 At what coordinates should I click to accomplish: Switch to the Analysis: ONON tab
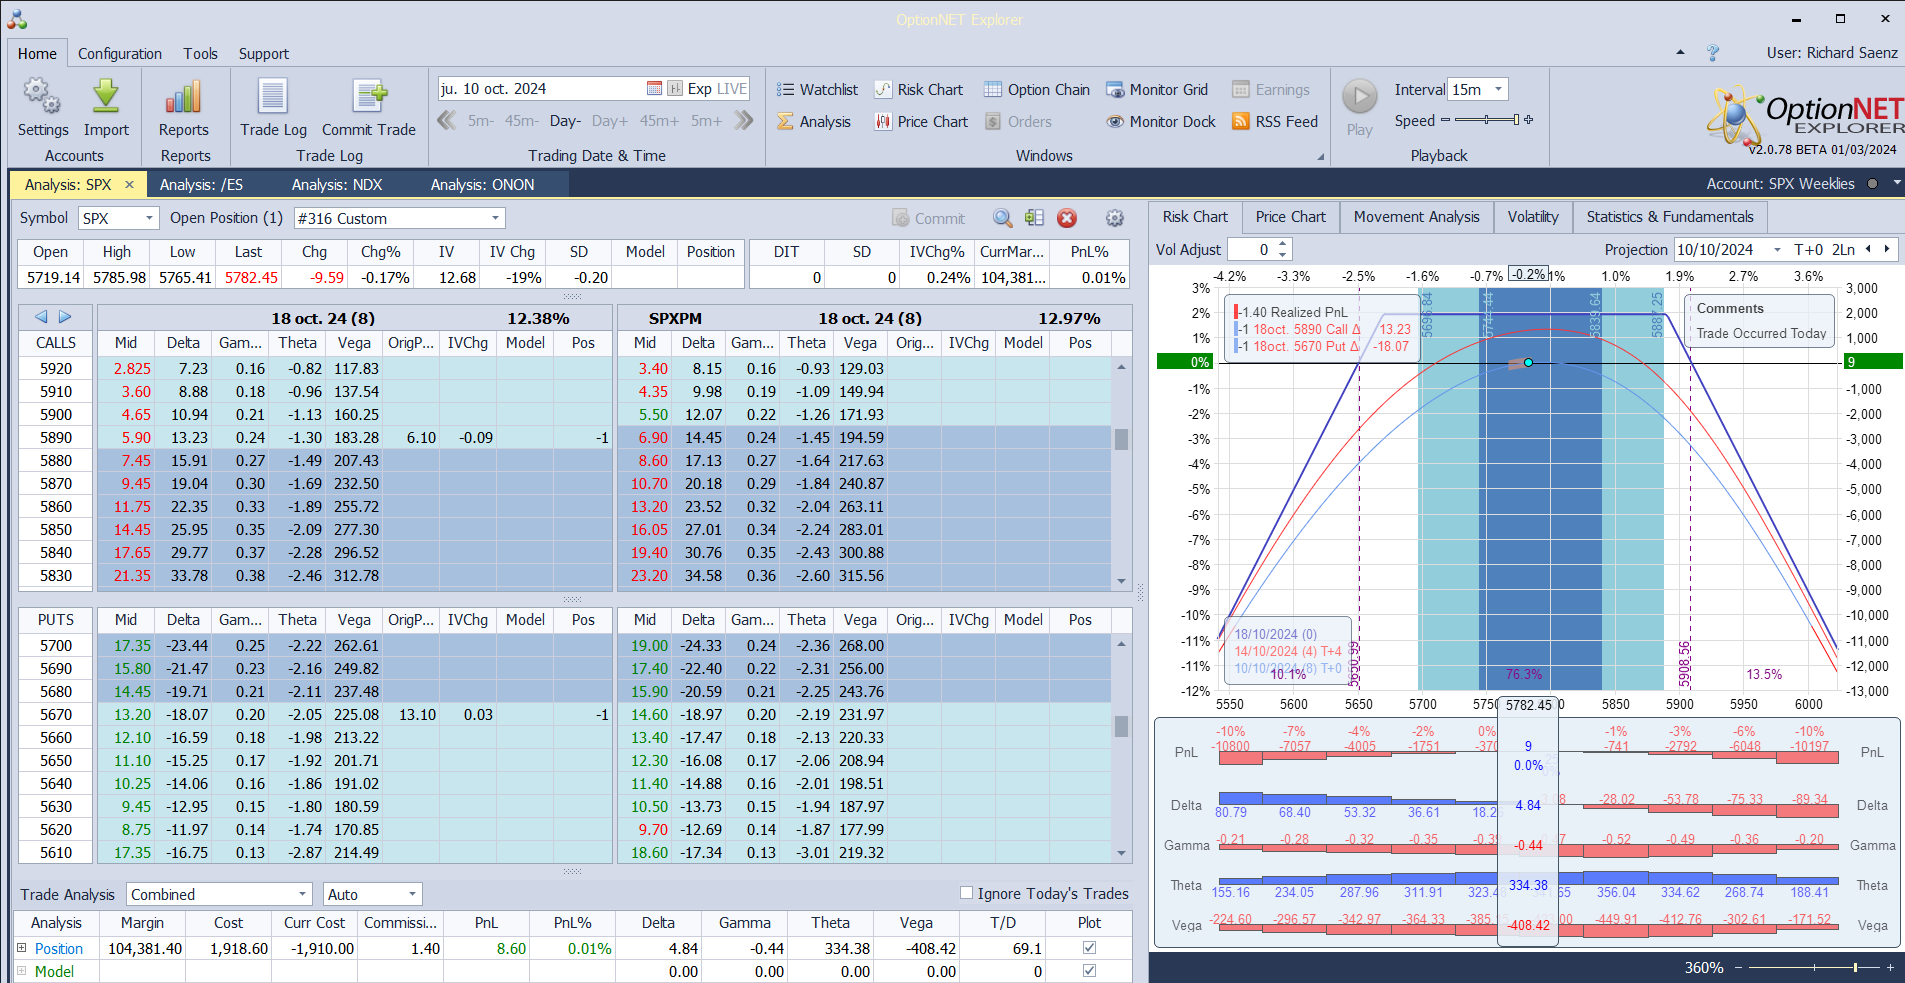[483, 185]
